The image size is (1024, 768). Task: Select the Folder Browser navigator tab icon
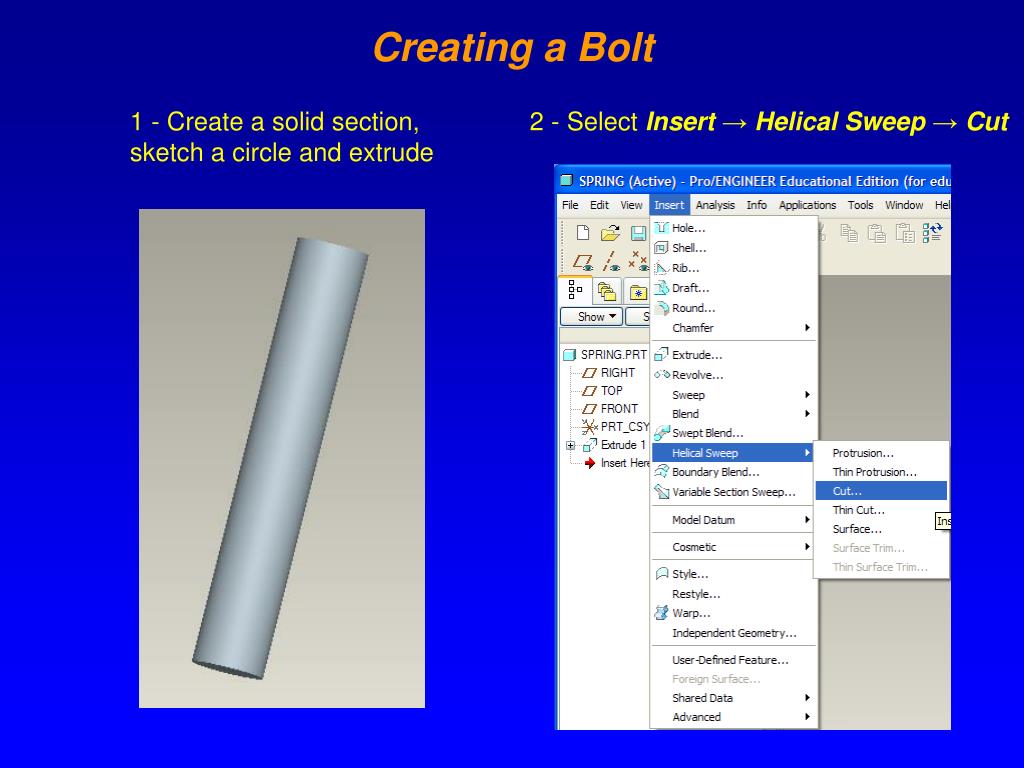607,291
